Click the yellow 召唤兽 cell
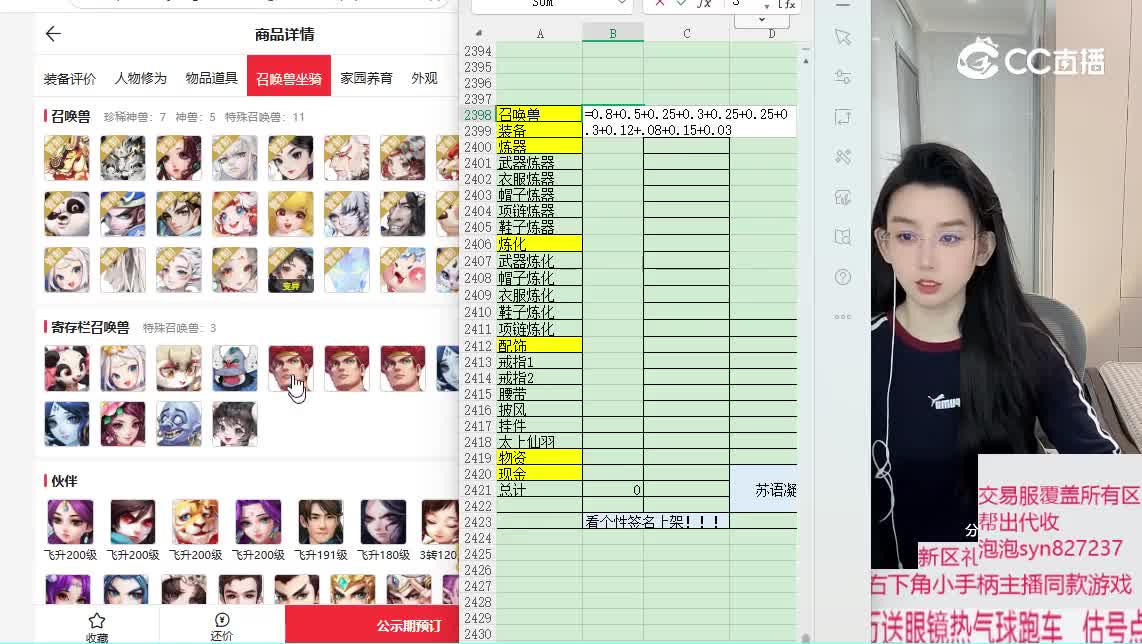 tap(539, 114)
